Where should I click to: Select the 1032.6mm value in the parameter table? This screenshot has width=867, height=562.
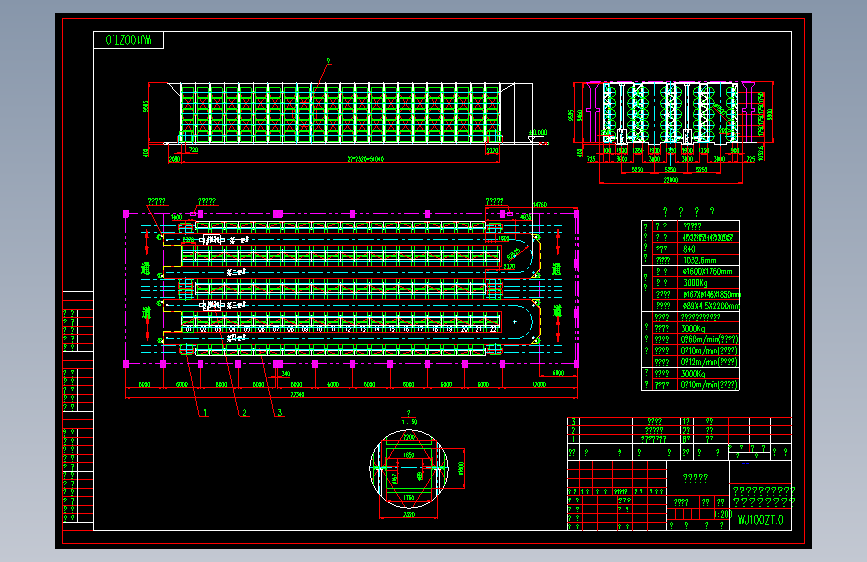point(699,261)
